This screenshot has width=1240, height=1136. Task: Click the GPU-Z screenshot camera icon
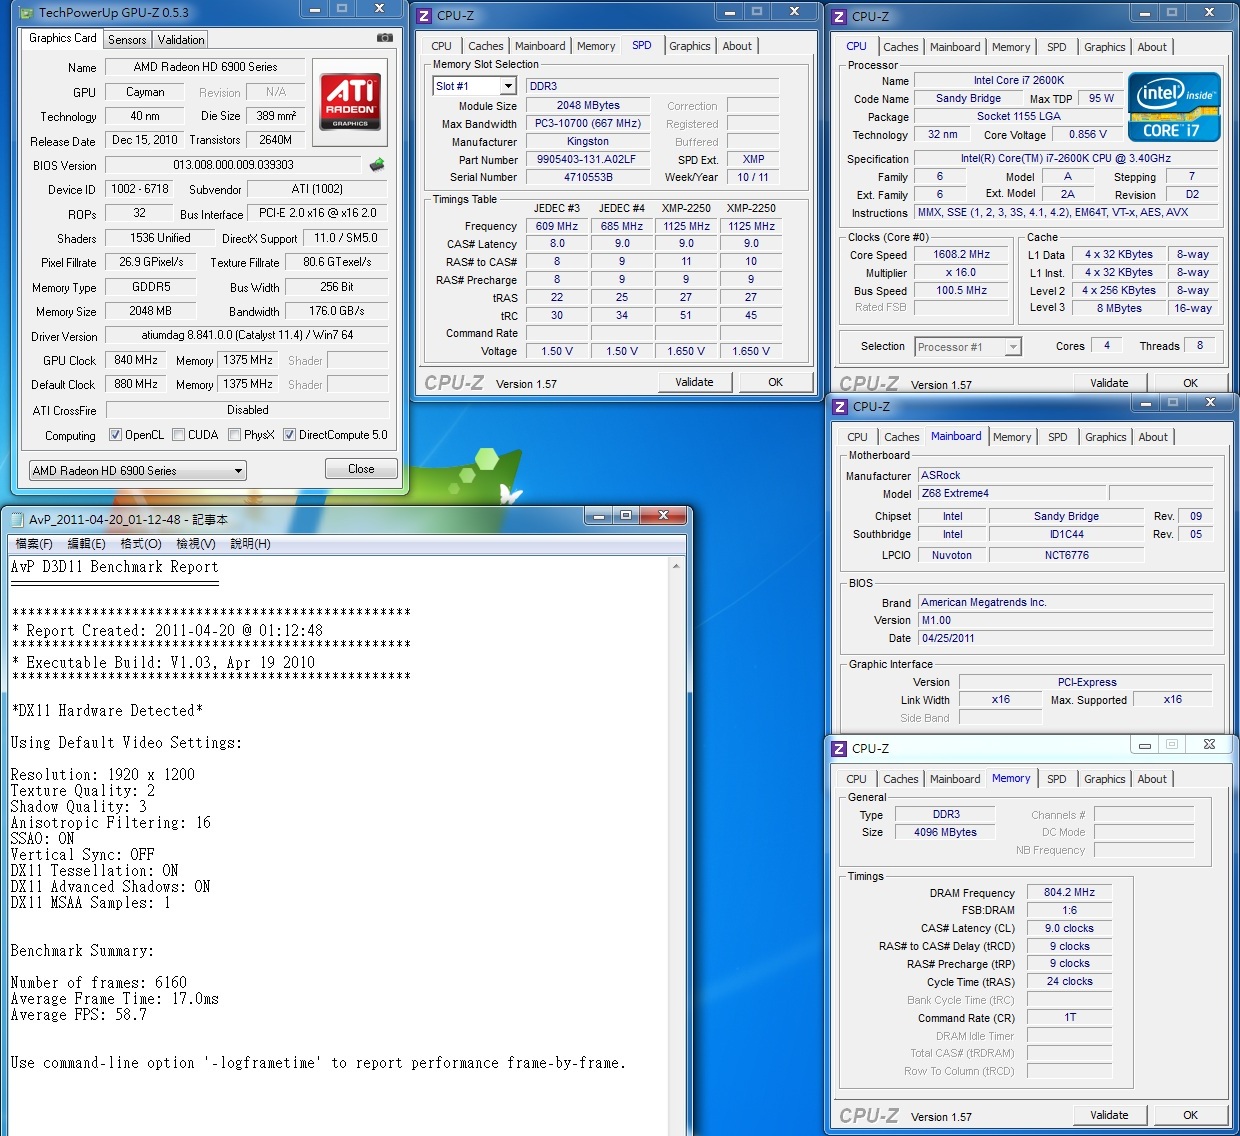tap(384, 38)
